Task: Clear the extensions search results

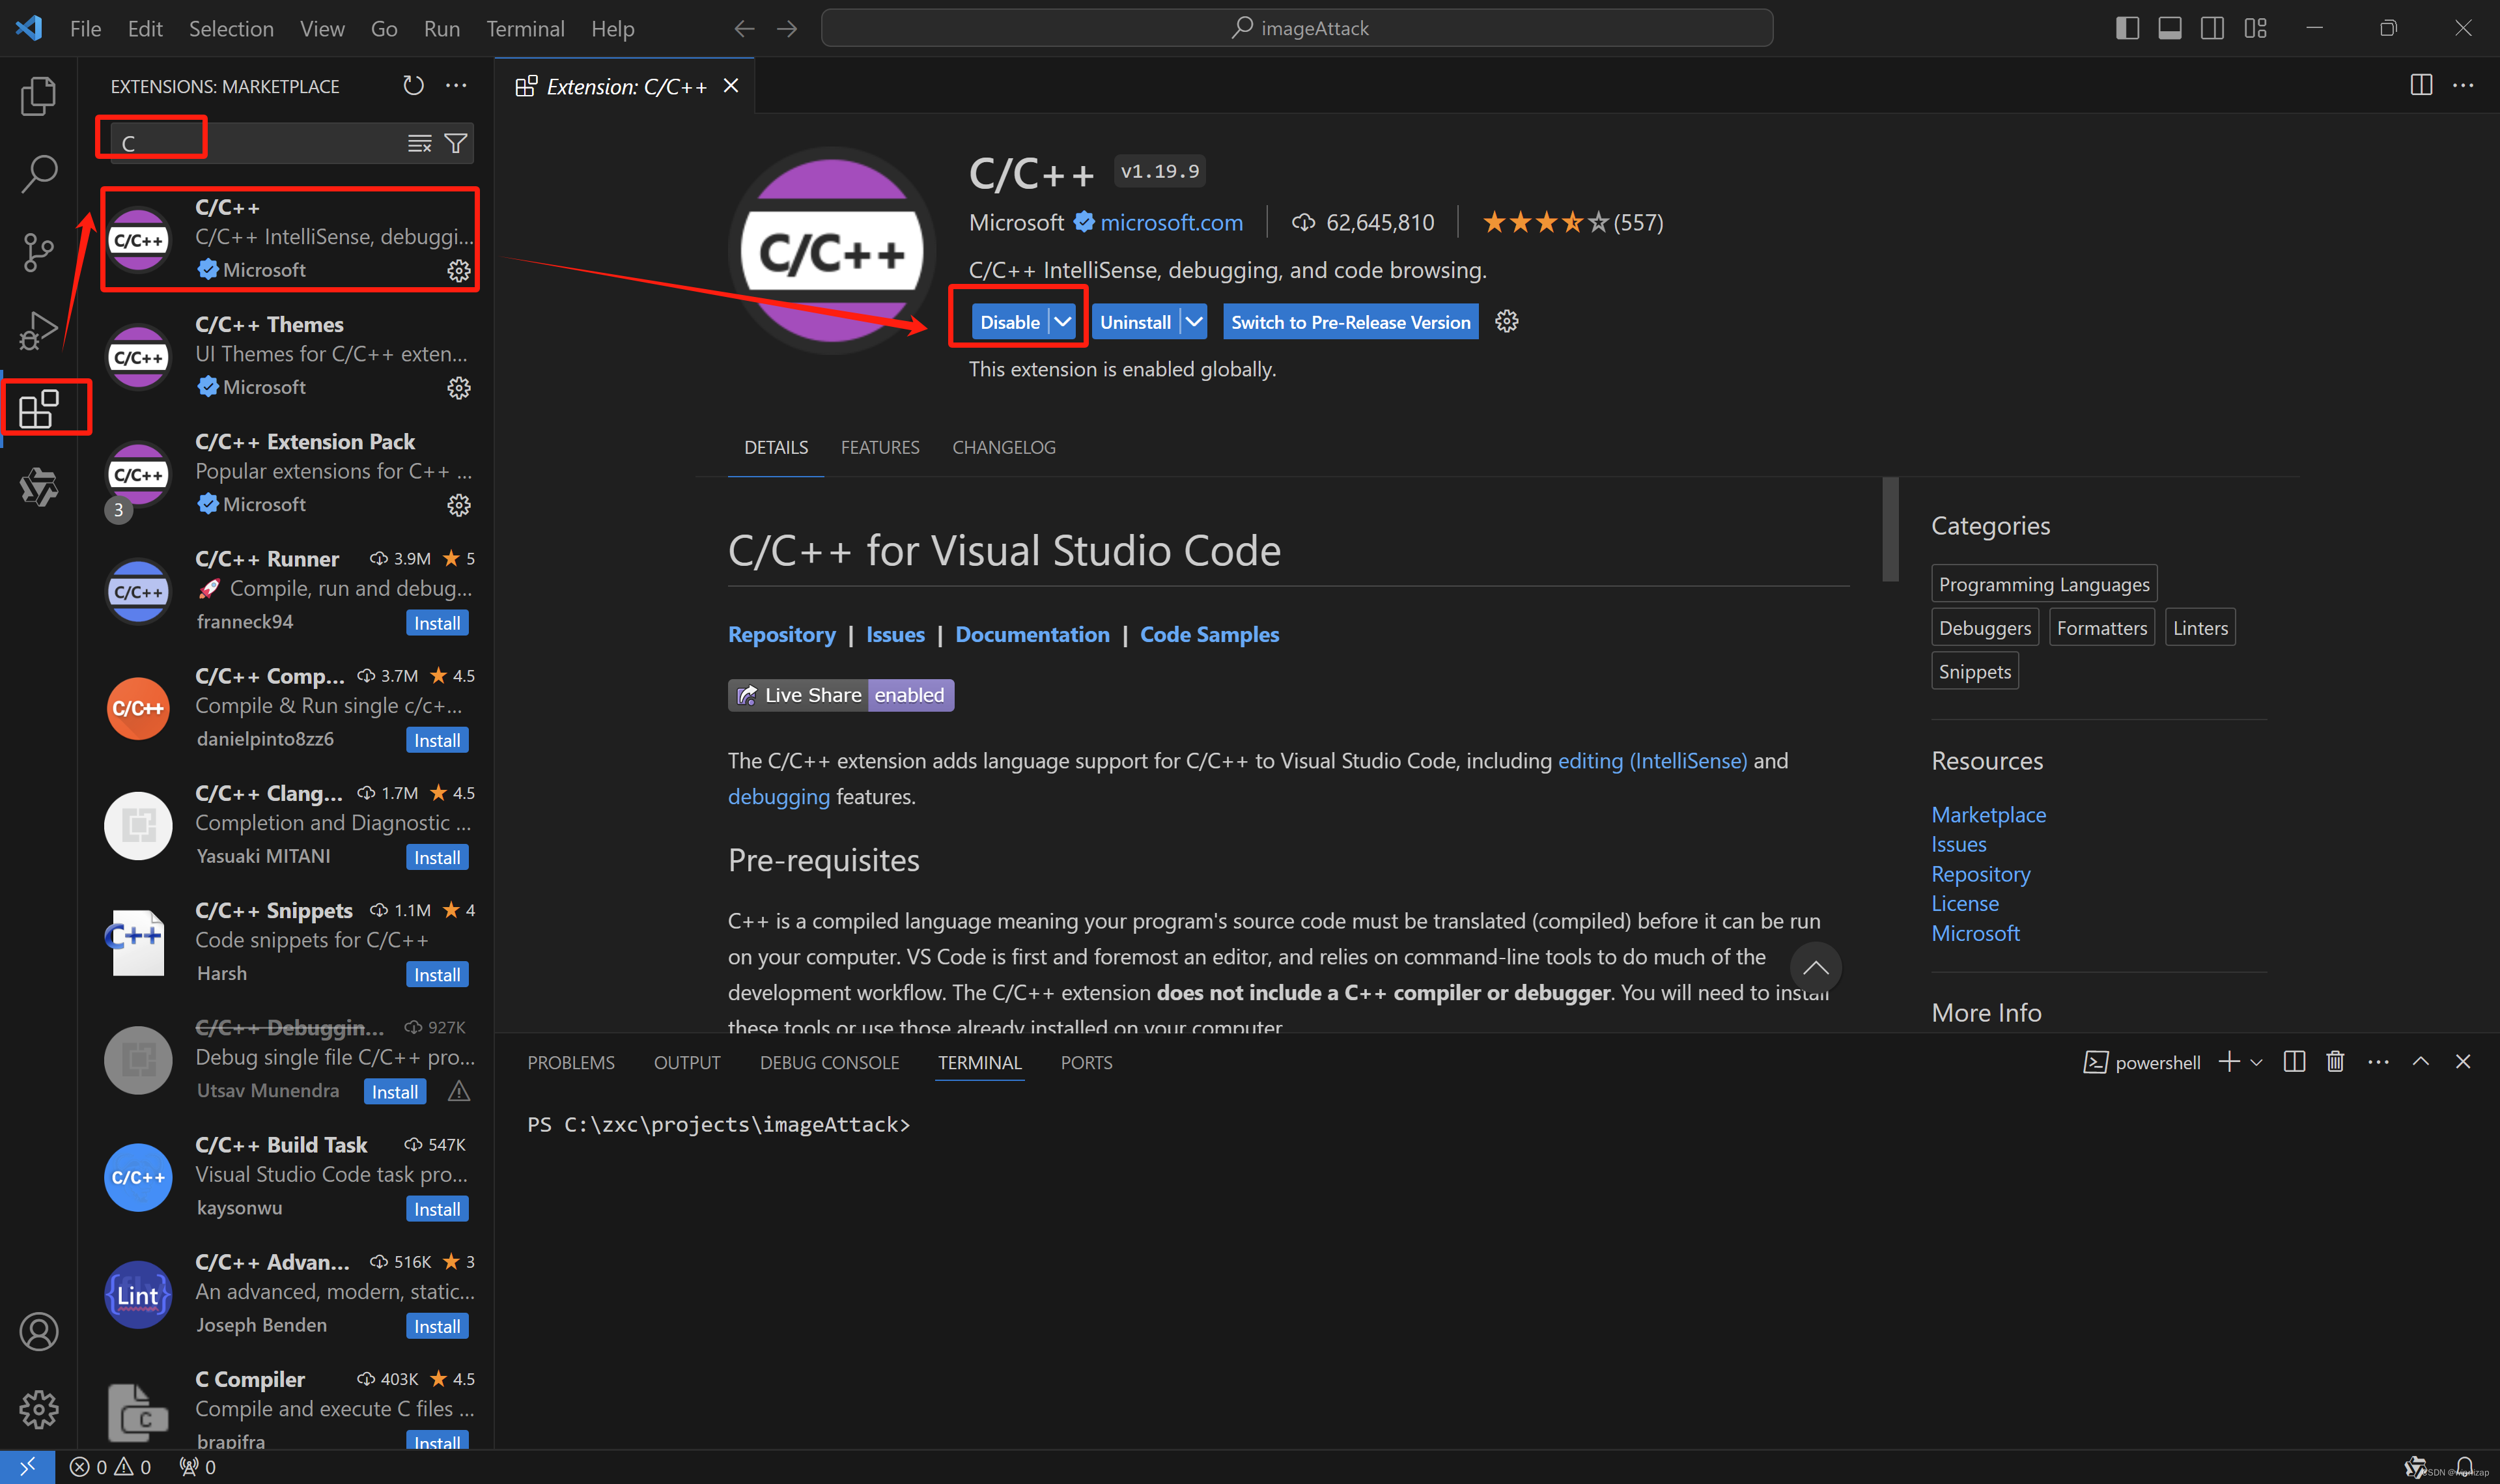Action: pos(419,144)
